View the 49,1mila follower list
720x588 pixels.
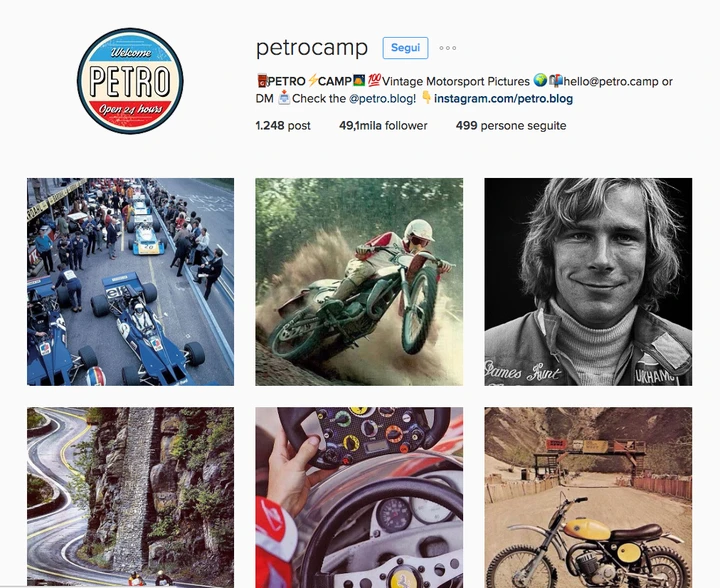coord(383,126)
